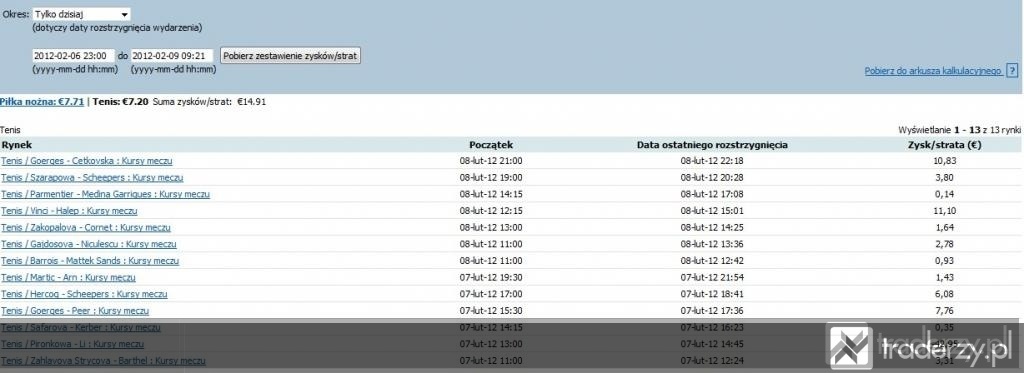Select start time 07-lut-12 15:30
Image resolution: width=1024 pixels, height=373 pixels.
coord(491,311)
